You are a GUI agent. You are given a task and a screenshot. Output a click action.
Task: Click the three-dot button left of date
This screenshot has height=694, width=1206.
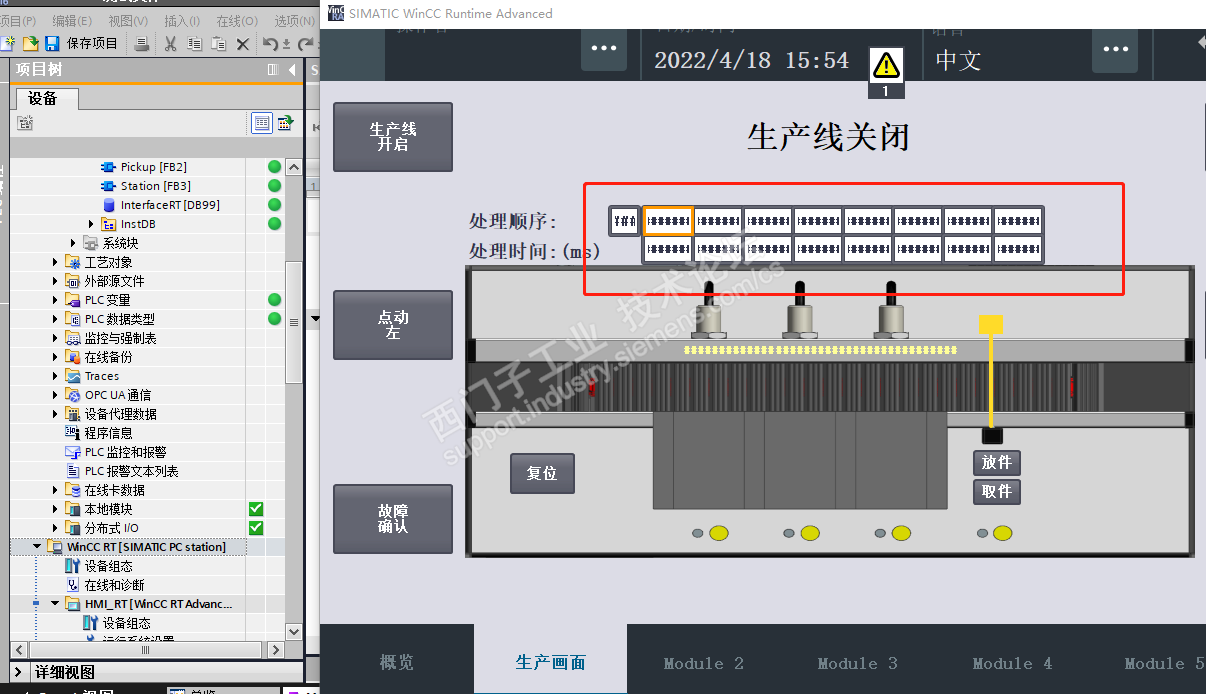(x=604, y=49)
